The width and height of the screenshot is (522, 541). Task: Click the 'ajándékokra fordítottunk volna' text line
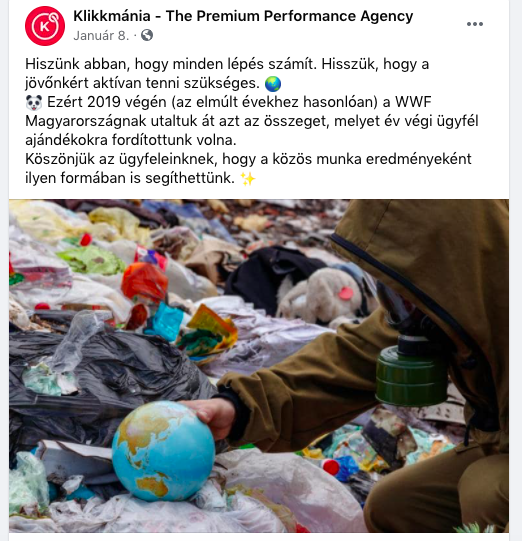click(131, 140)
